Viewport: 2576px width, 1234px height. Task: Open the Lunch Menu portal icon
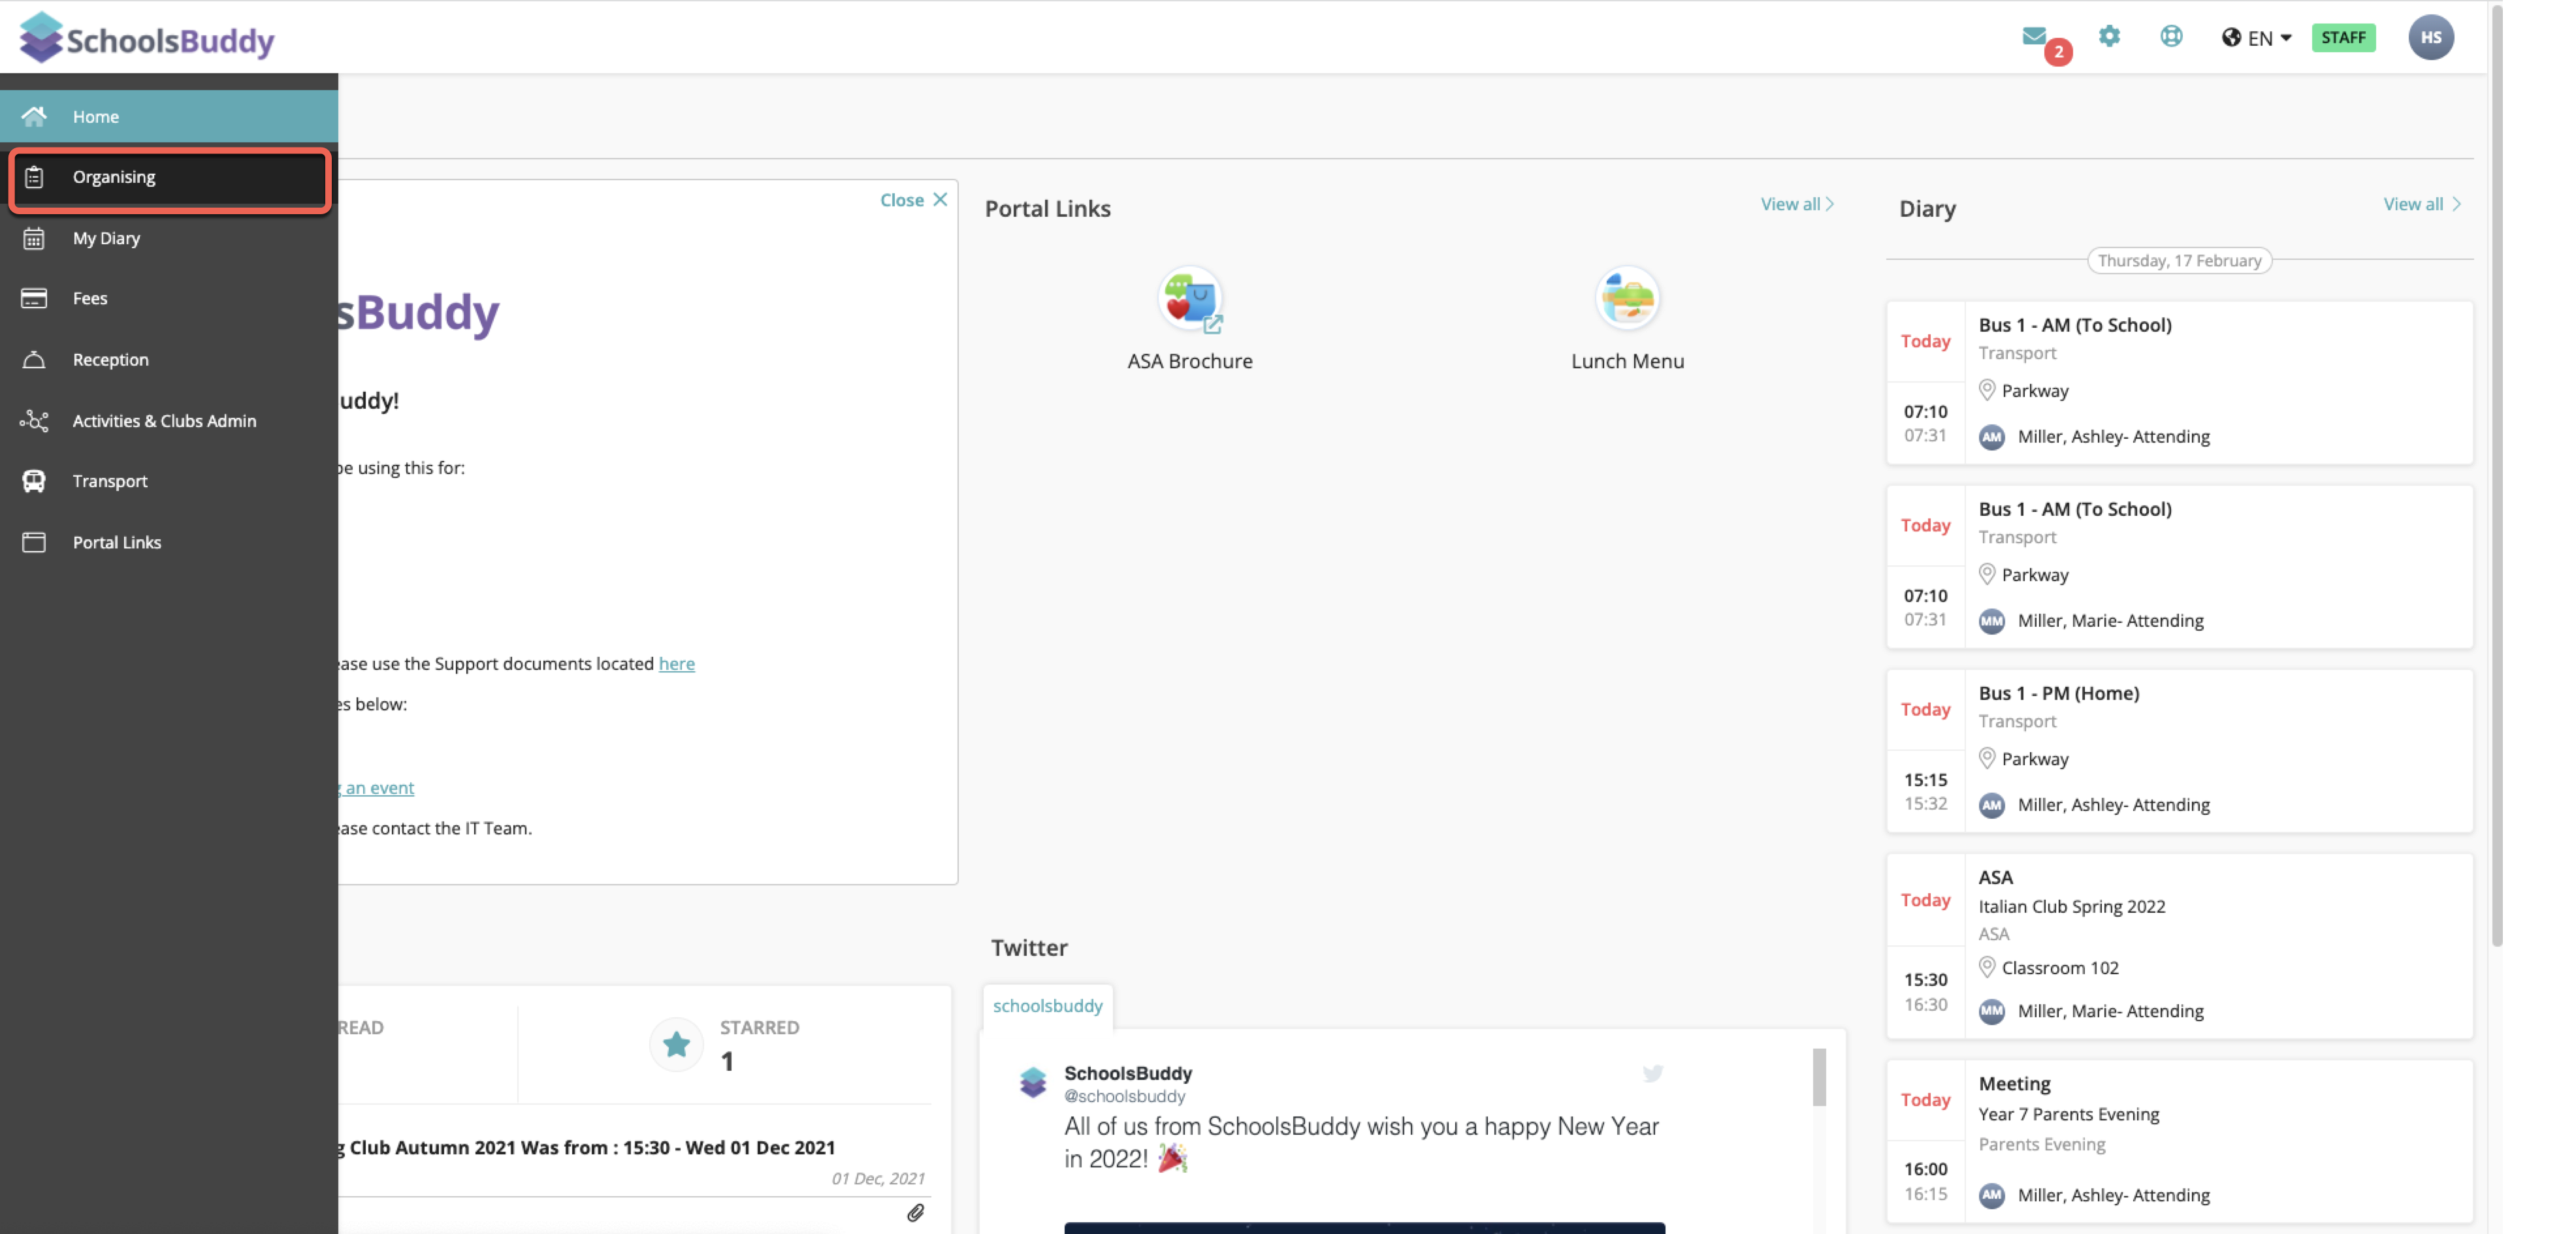coord(1627,299)
